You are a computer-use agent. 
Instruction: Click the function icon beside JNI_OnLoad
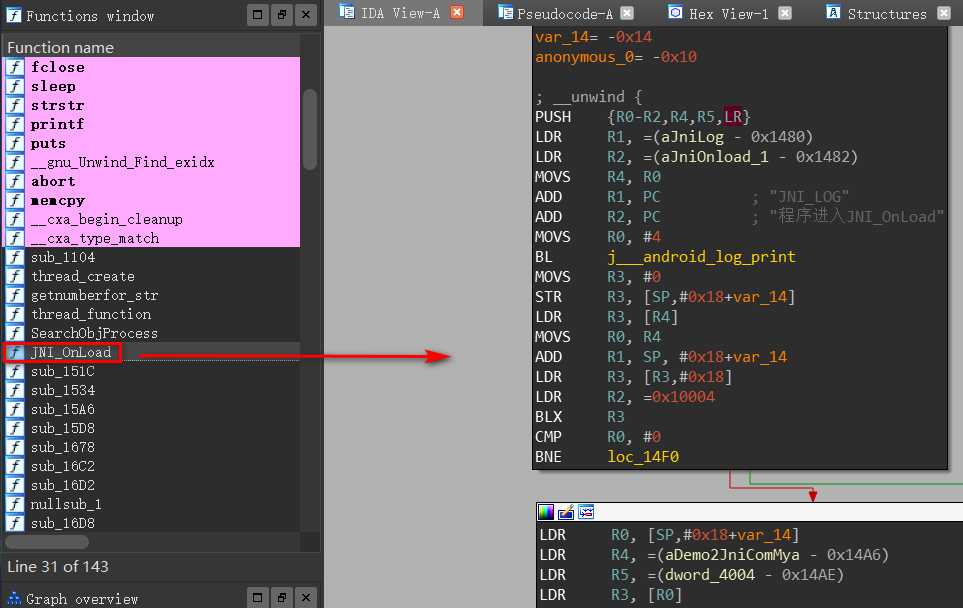click(x=15, y=353)
